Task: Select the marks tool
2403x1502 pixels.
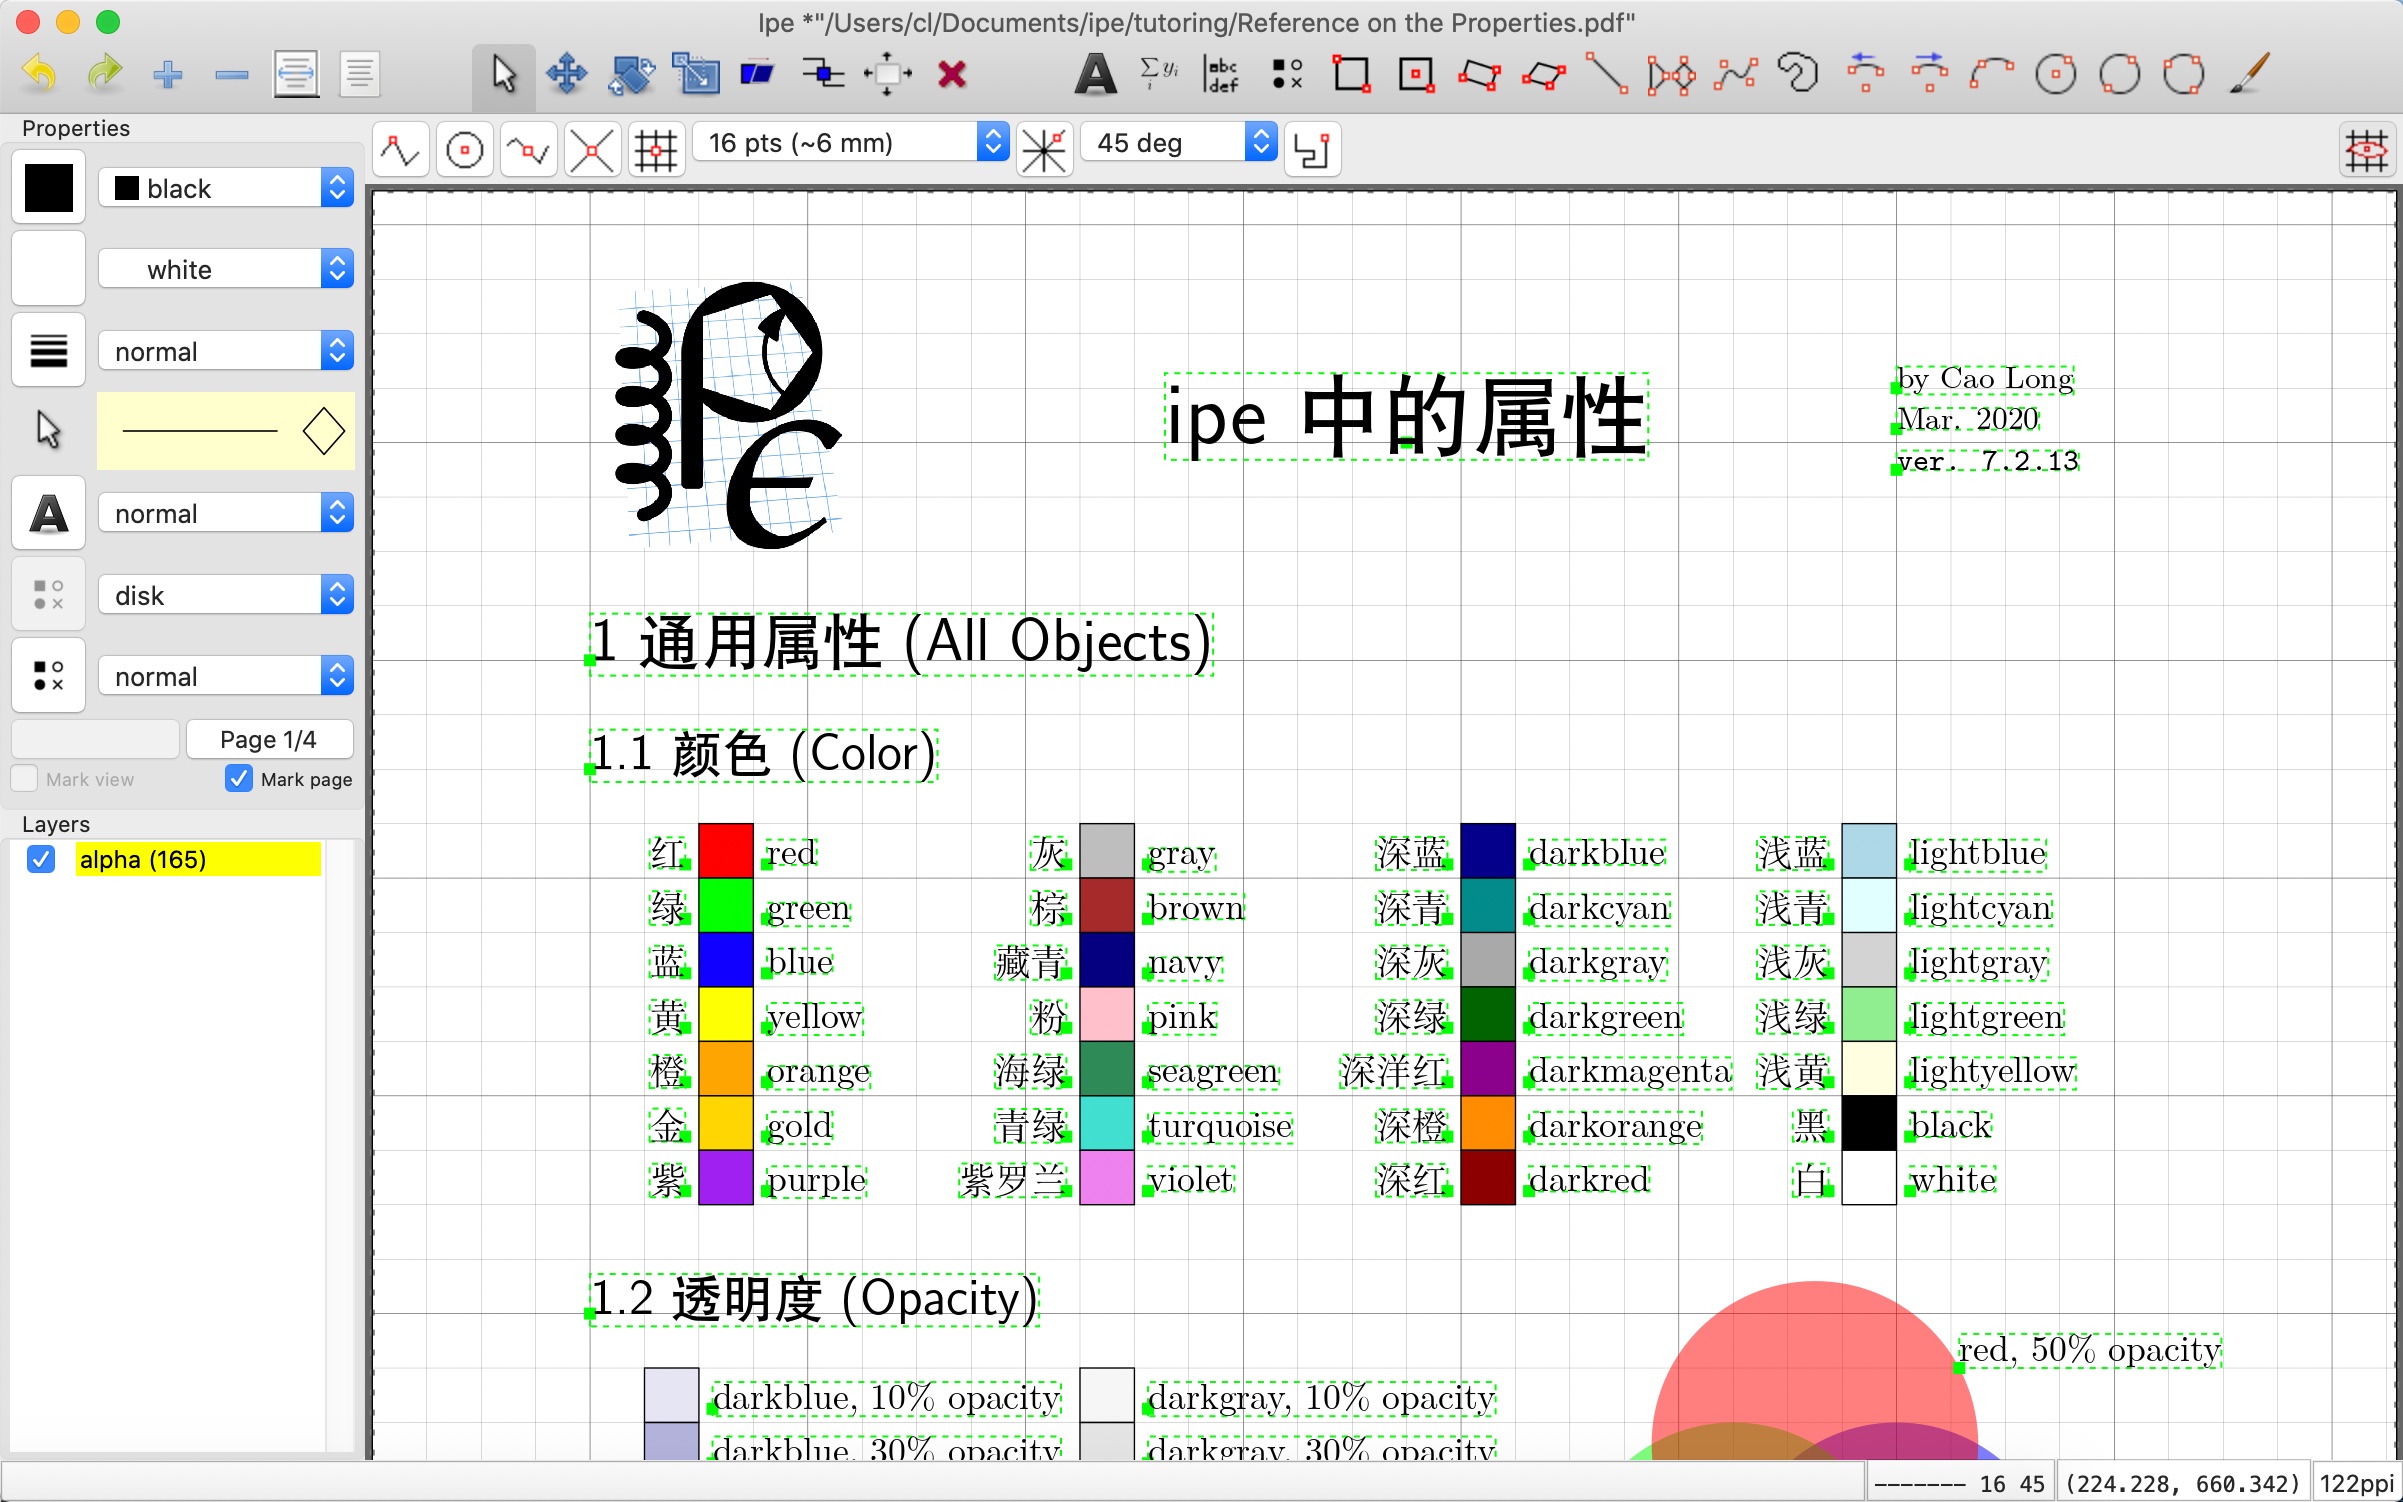Action: pyautogui.click(x=1286, y=74)
